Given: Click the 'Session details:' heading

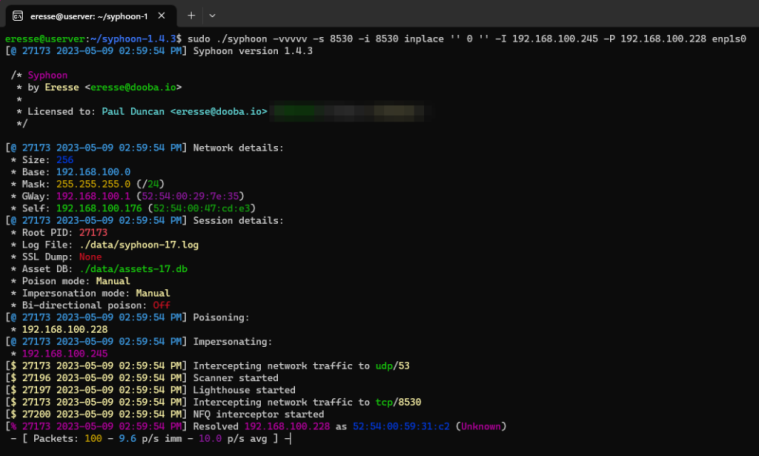Looking at the screenshot, I should pos(238,220).
